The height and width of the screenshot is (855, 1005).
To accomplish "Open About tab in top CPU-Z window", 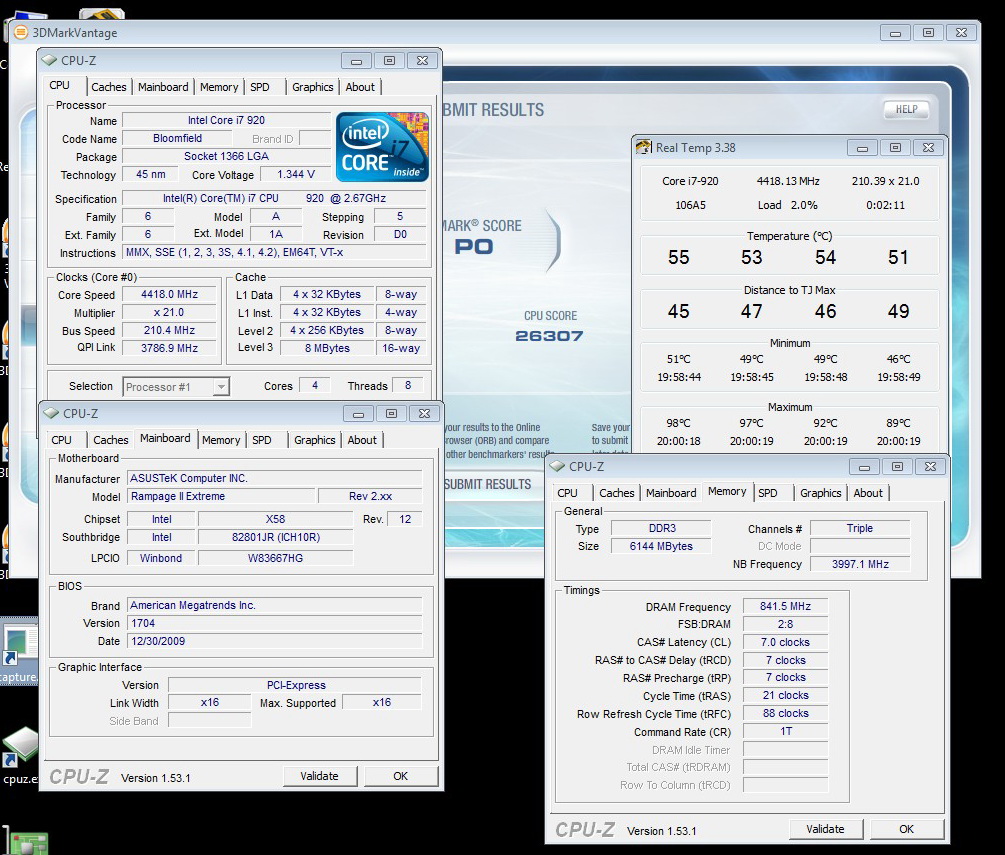I will tap(360, 87).
